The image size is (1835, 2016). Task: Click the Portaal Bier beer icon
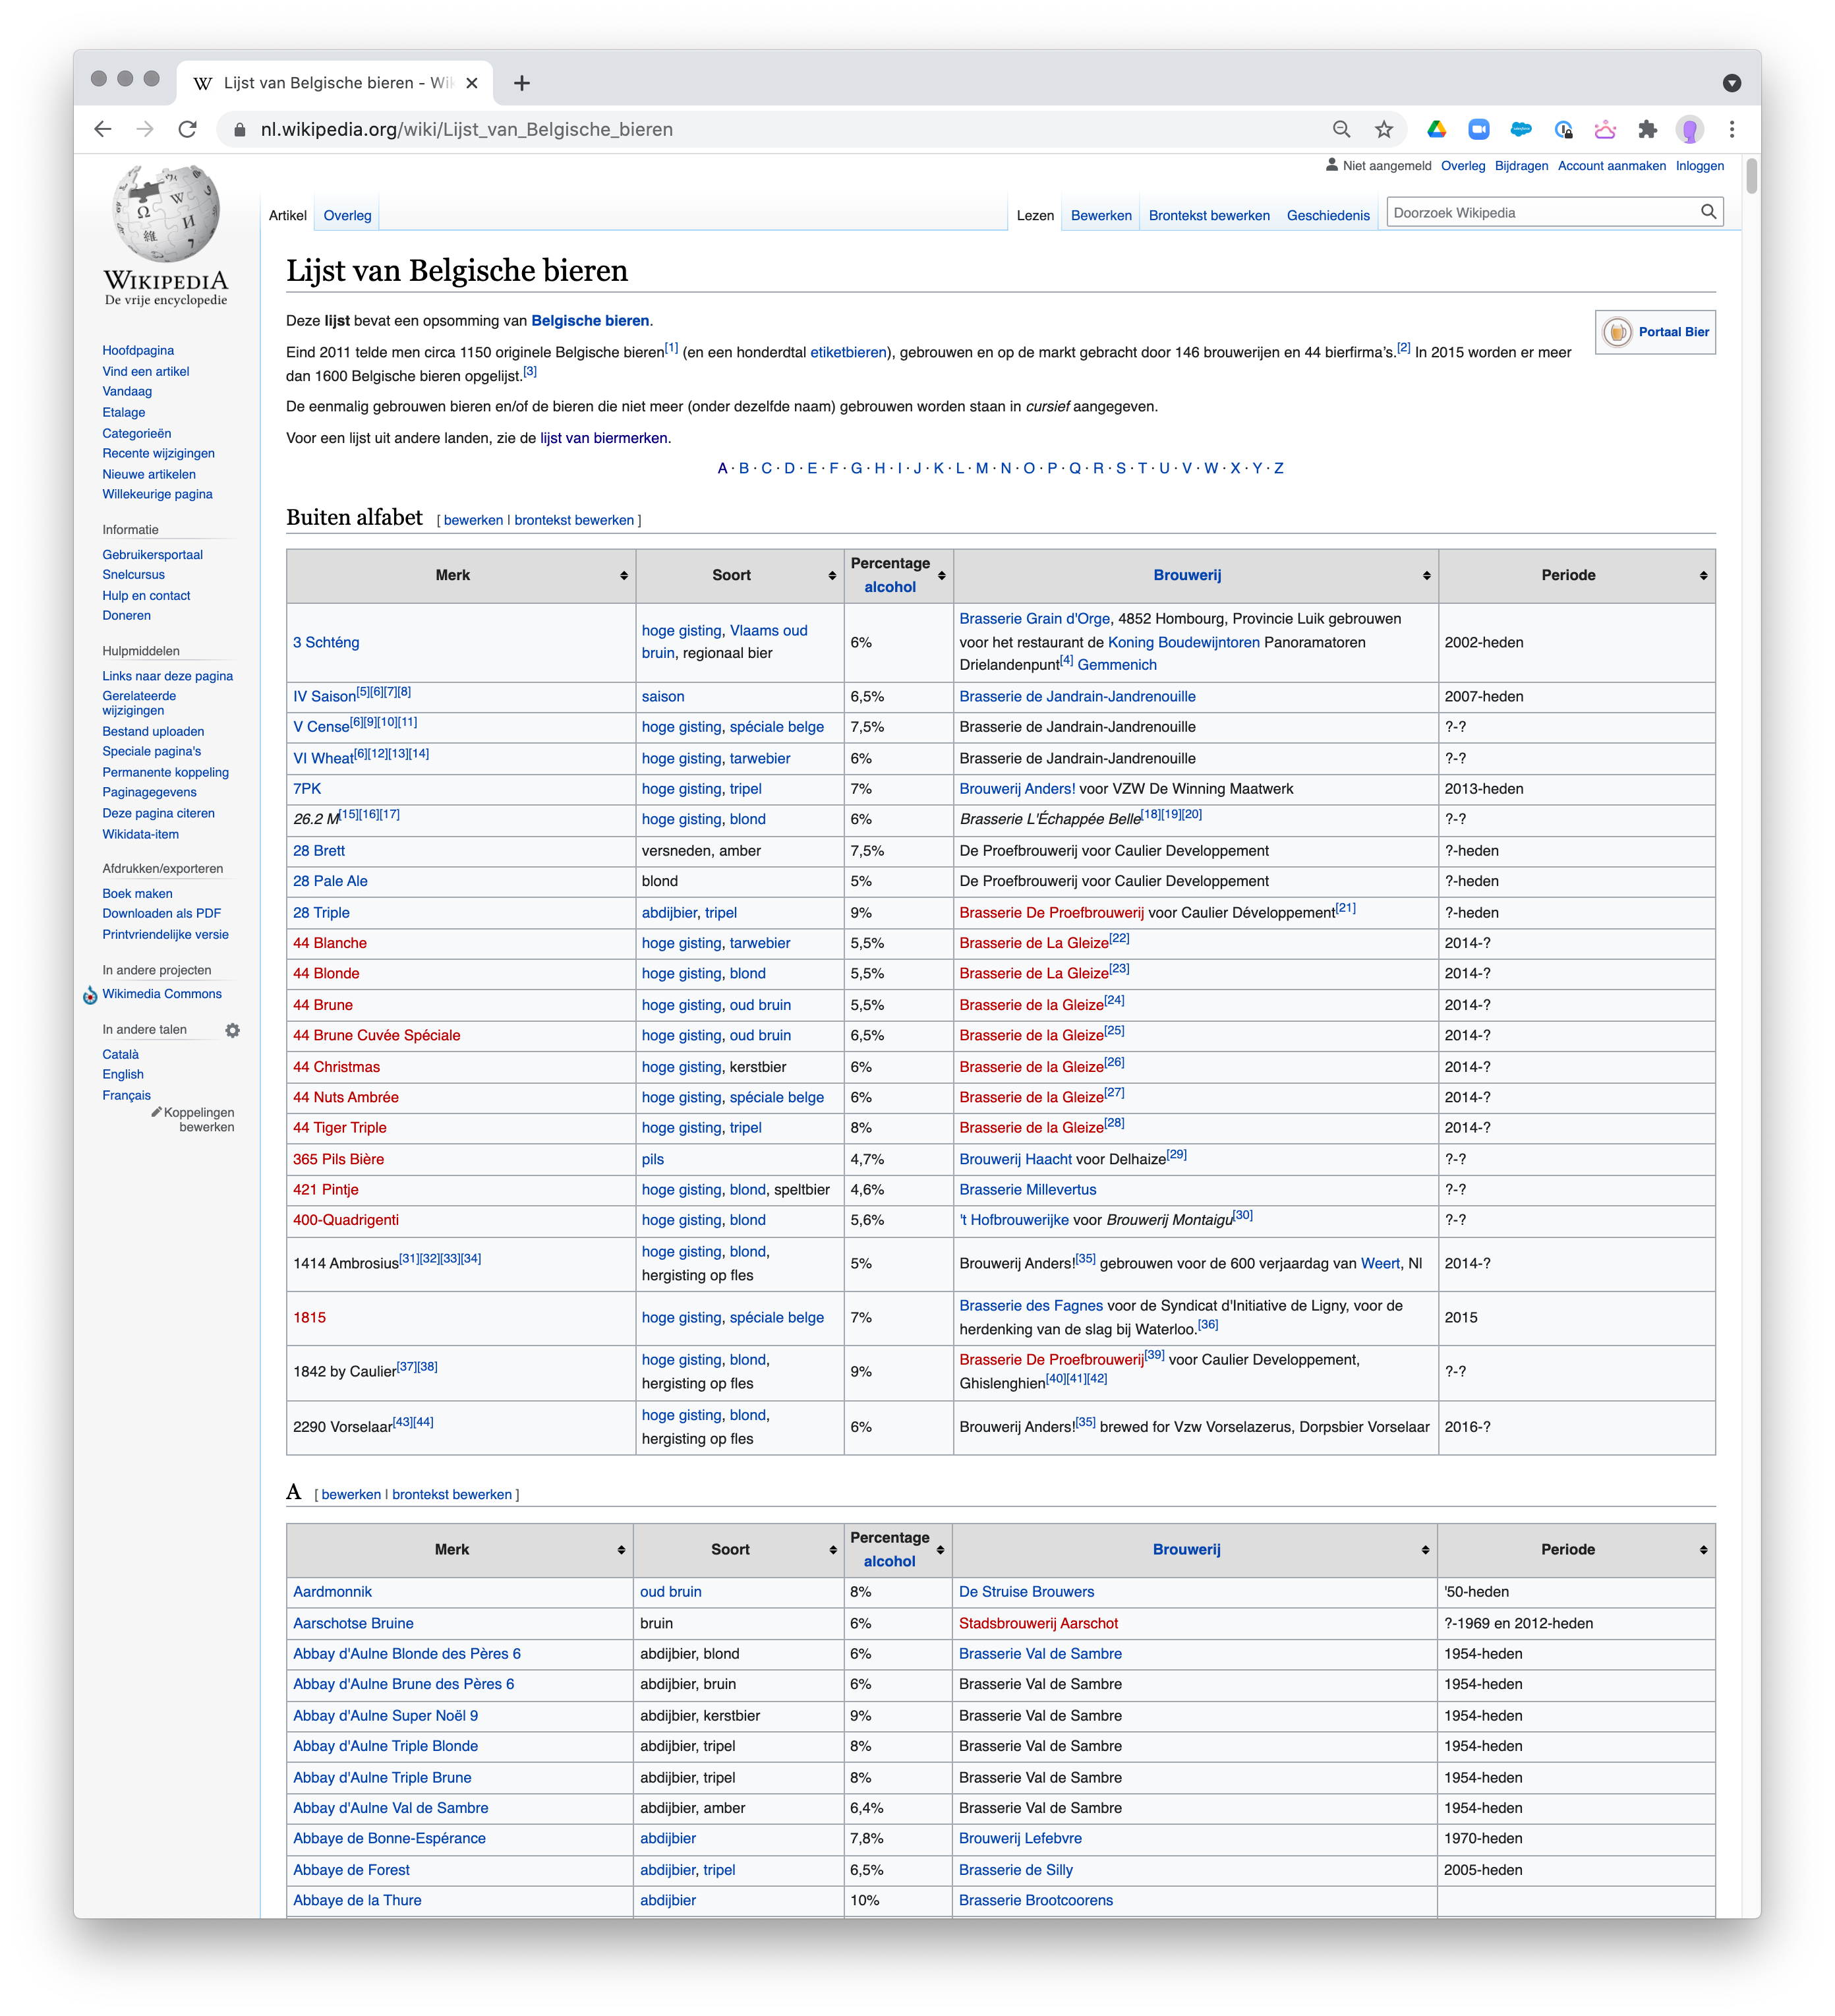[x=1617, y=332]
